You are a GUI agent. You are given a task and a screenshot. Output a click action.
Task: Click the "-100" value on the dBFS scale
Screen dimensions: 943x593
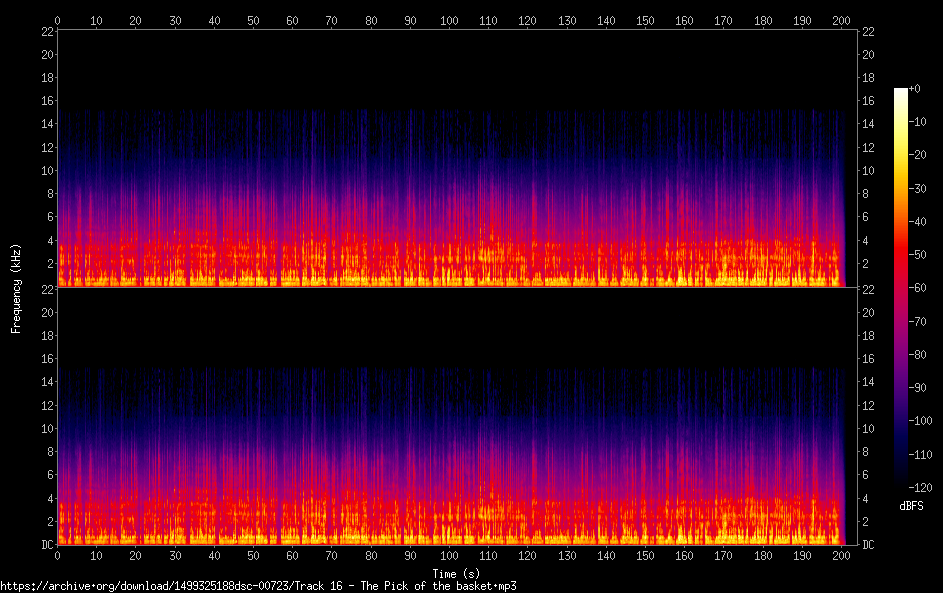tap(921, 420)
